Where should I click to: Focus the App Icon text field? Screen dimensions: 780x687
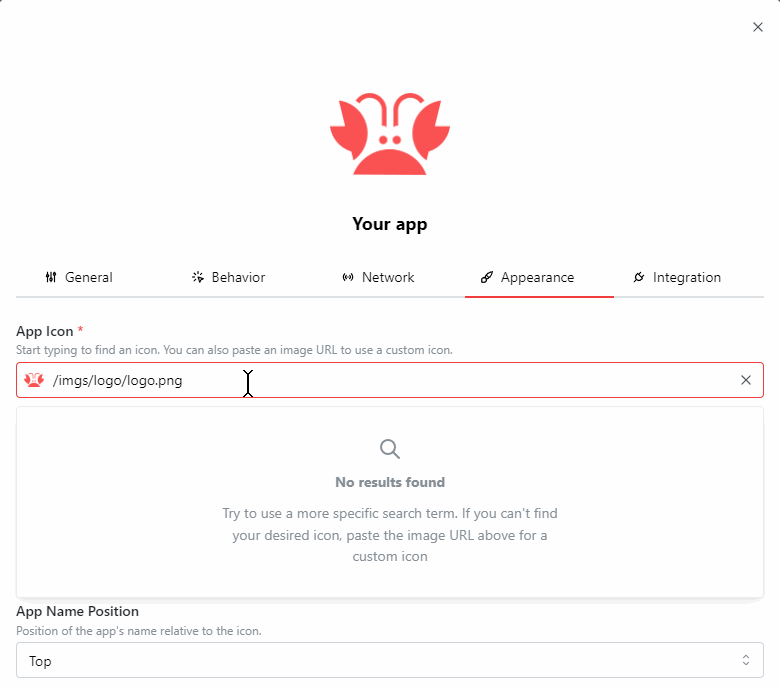[x=400, y=380]
